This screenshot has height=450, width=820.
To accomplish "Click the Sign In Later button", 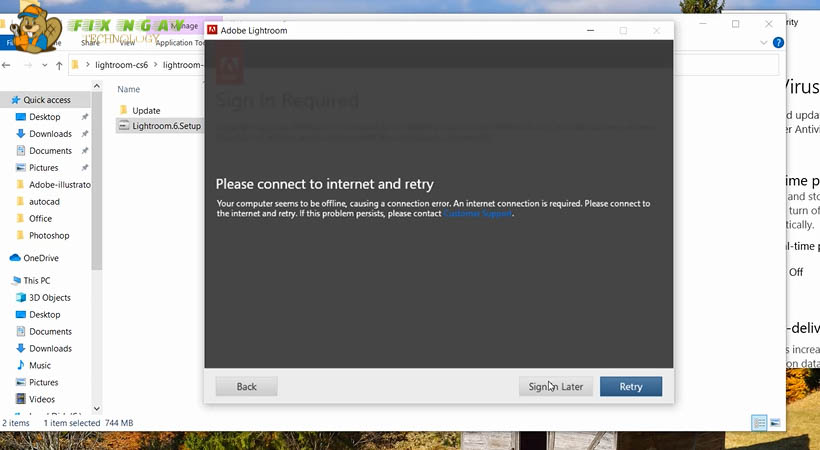I will tap(556, 386).
